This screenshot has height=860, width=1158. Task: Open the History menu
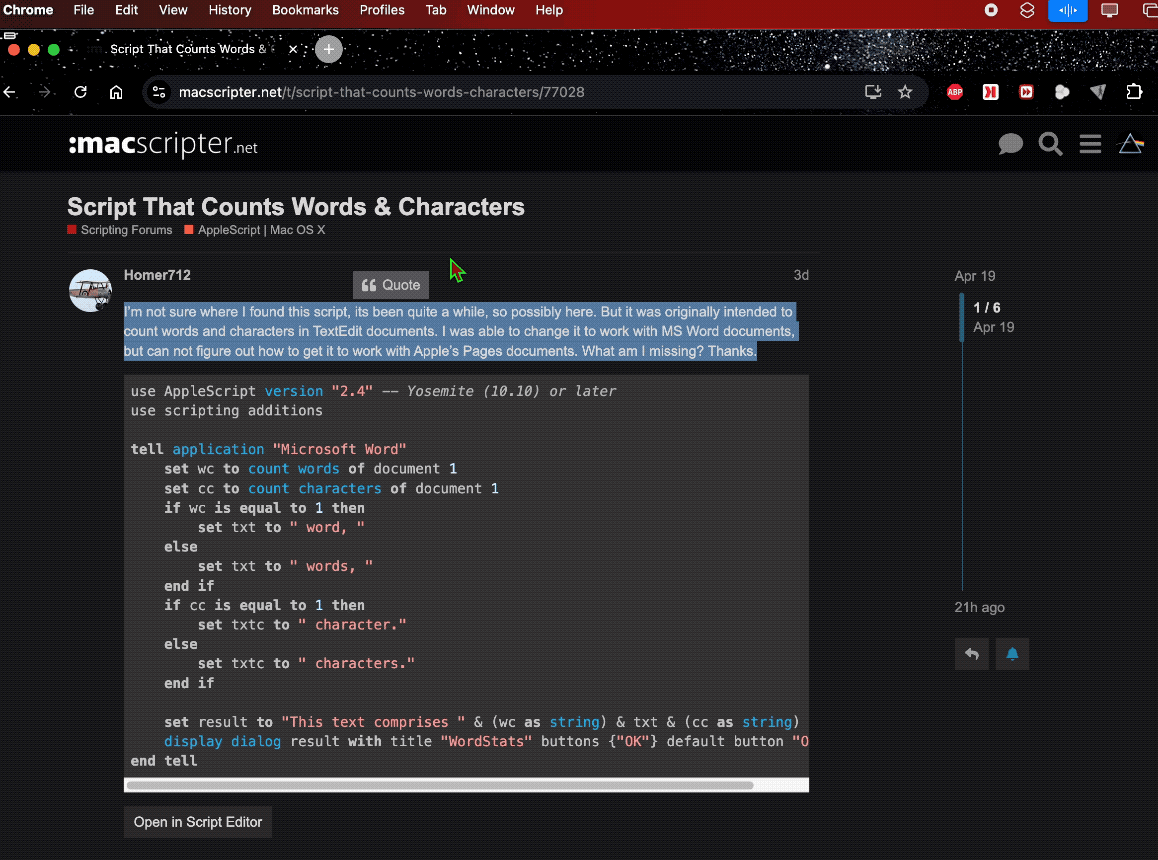click(x=230, y=10)
